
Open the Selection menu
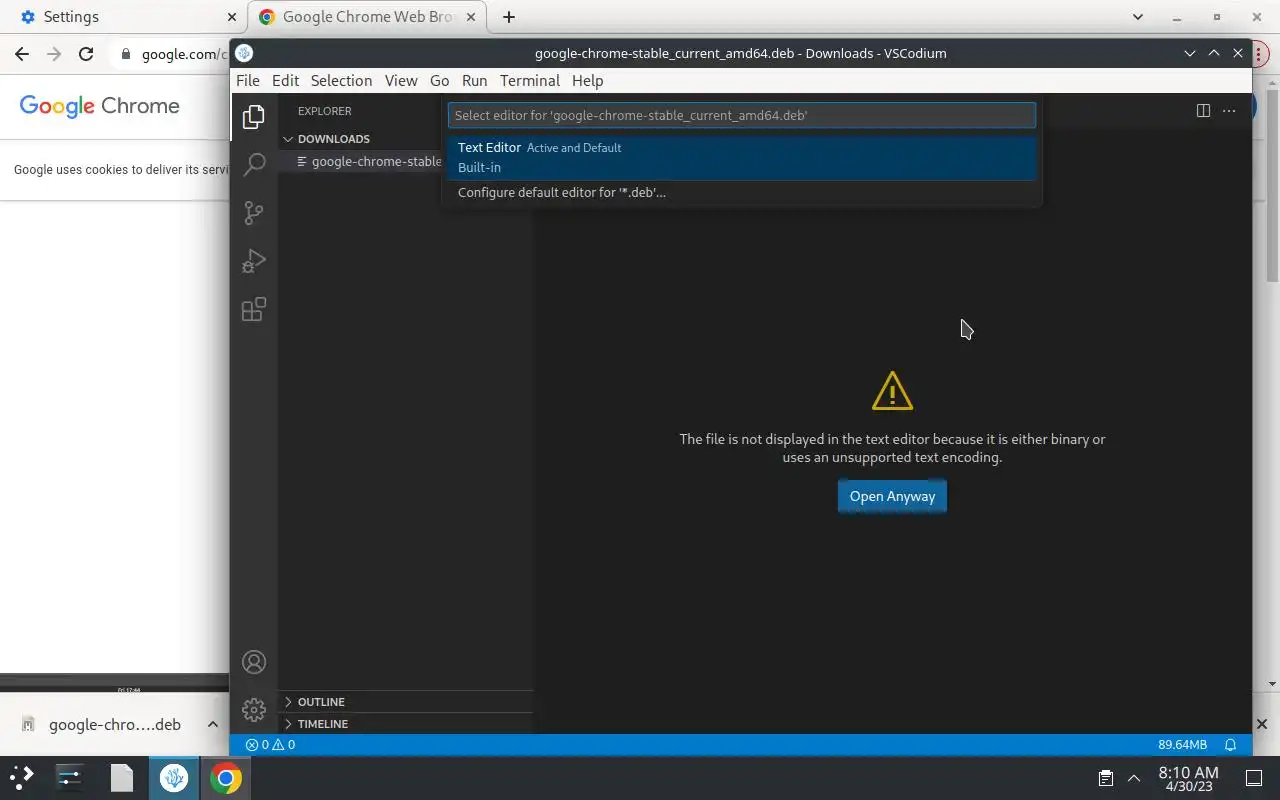tap(341, 81)
